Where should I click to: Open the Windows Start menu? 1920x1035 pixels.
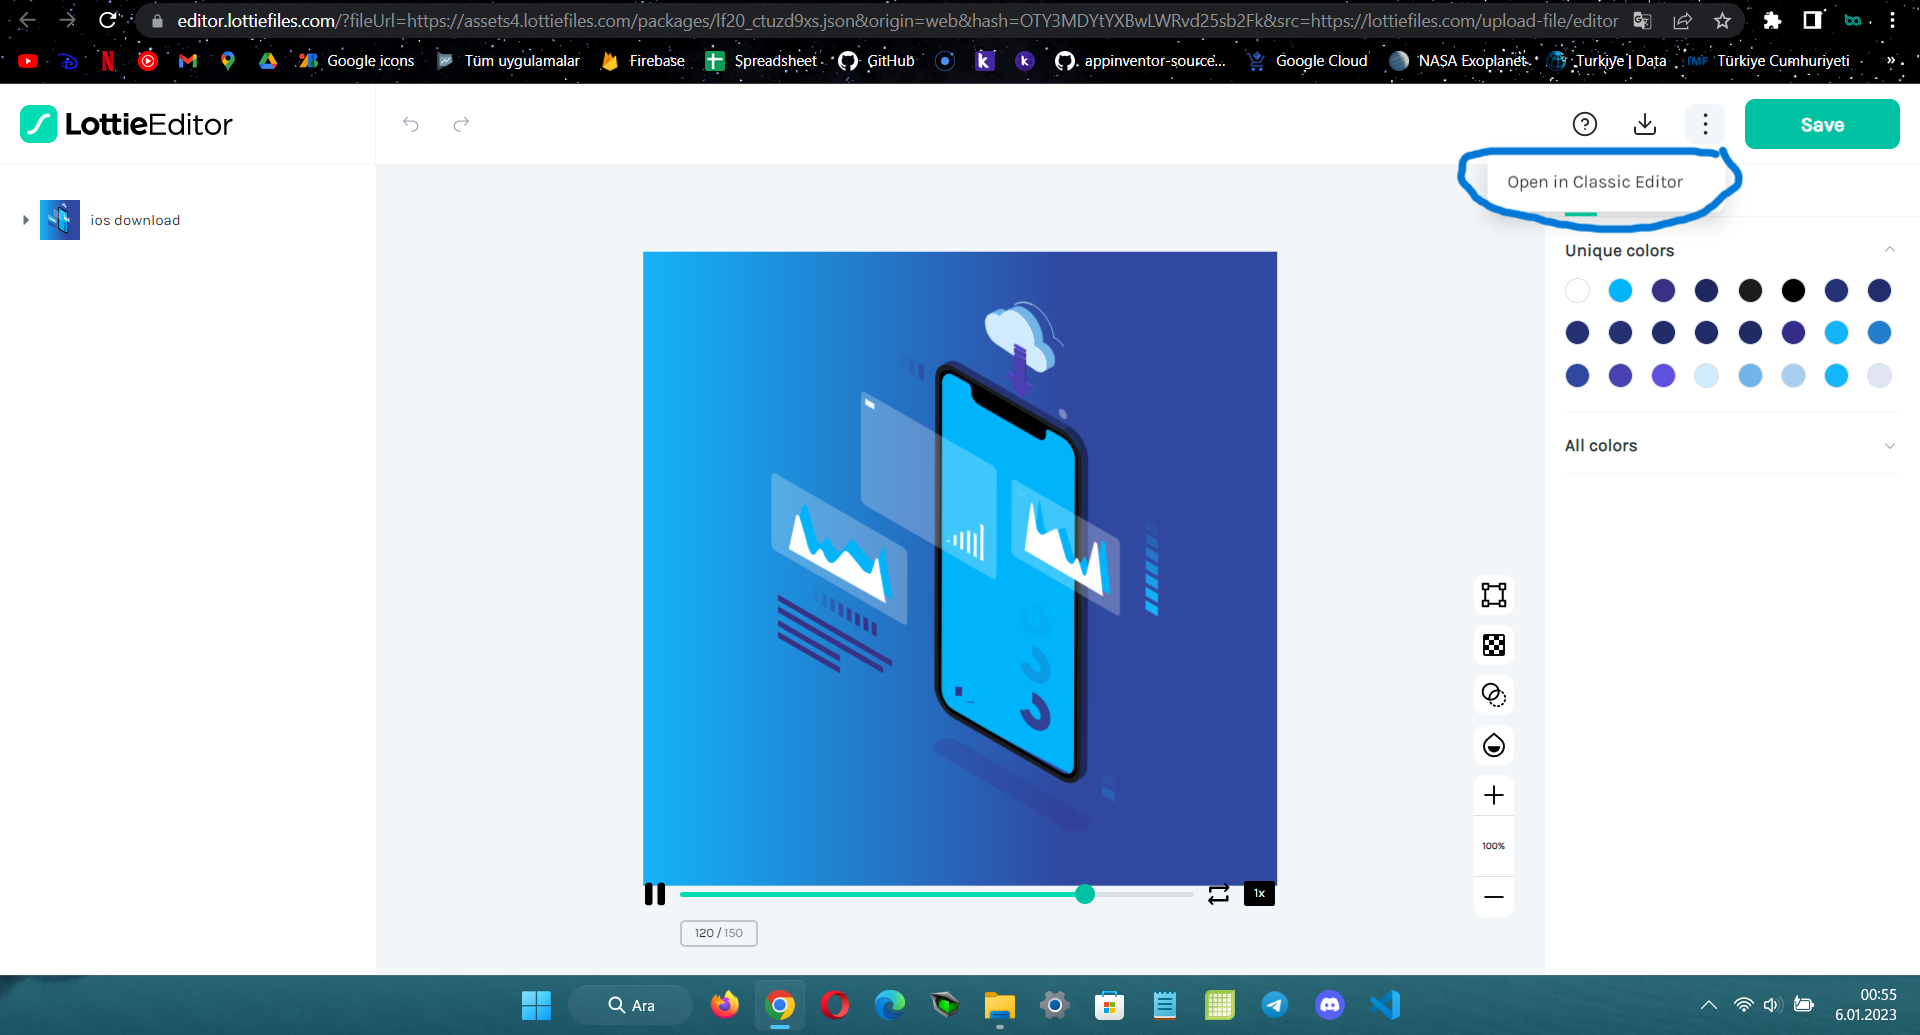(536, 1005)
